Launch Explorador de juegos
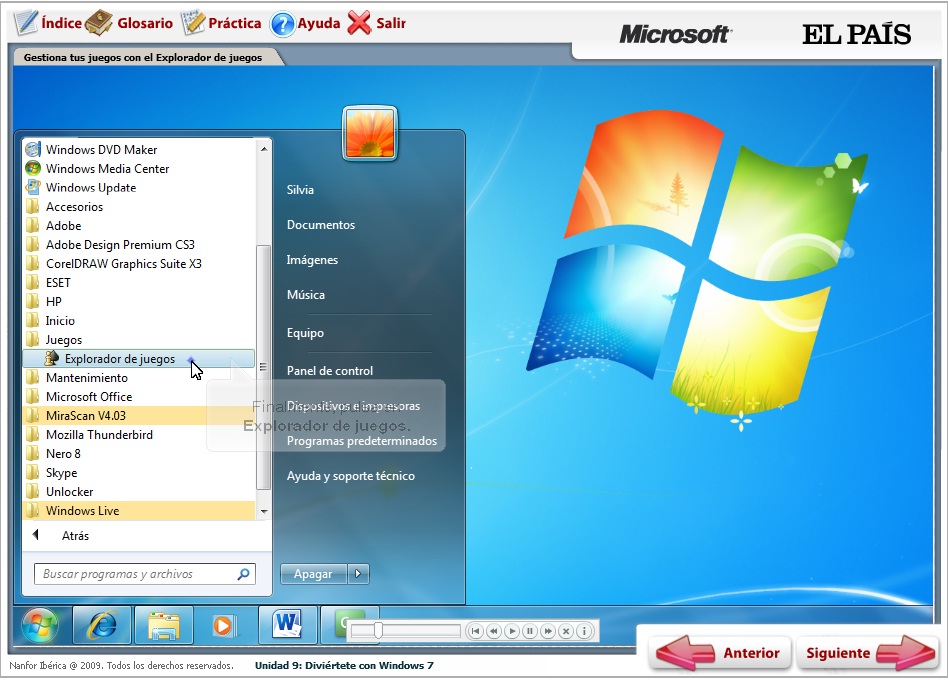The image size is (948, 680). [138, 358]
